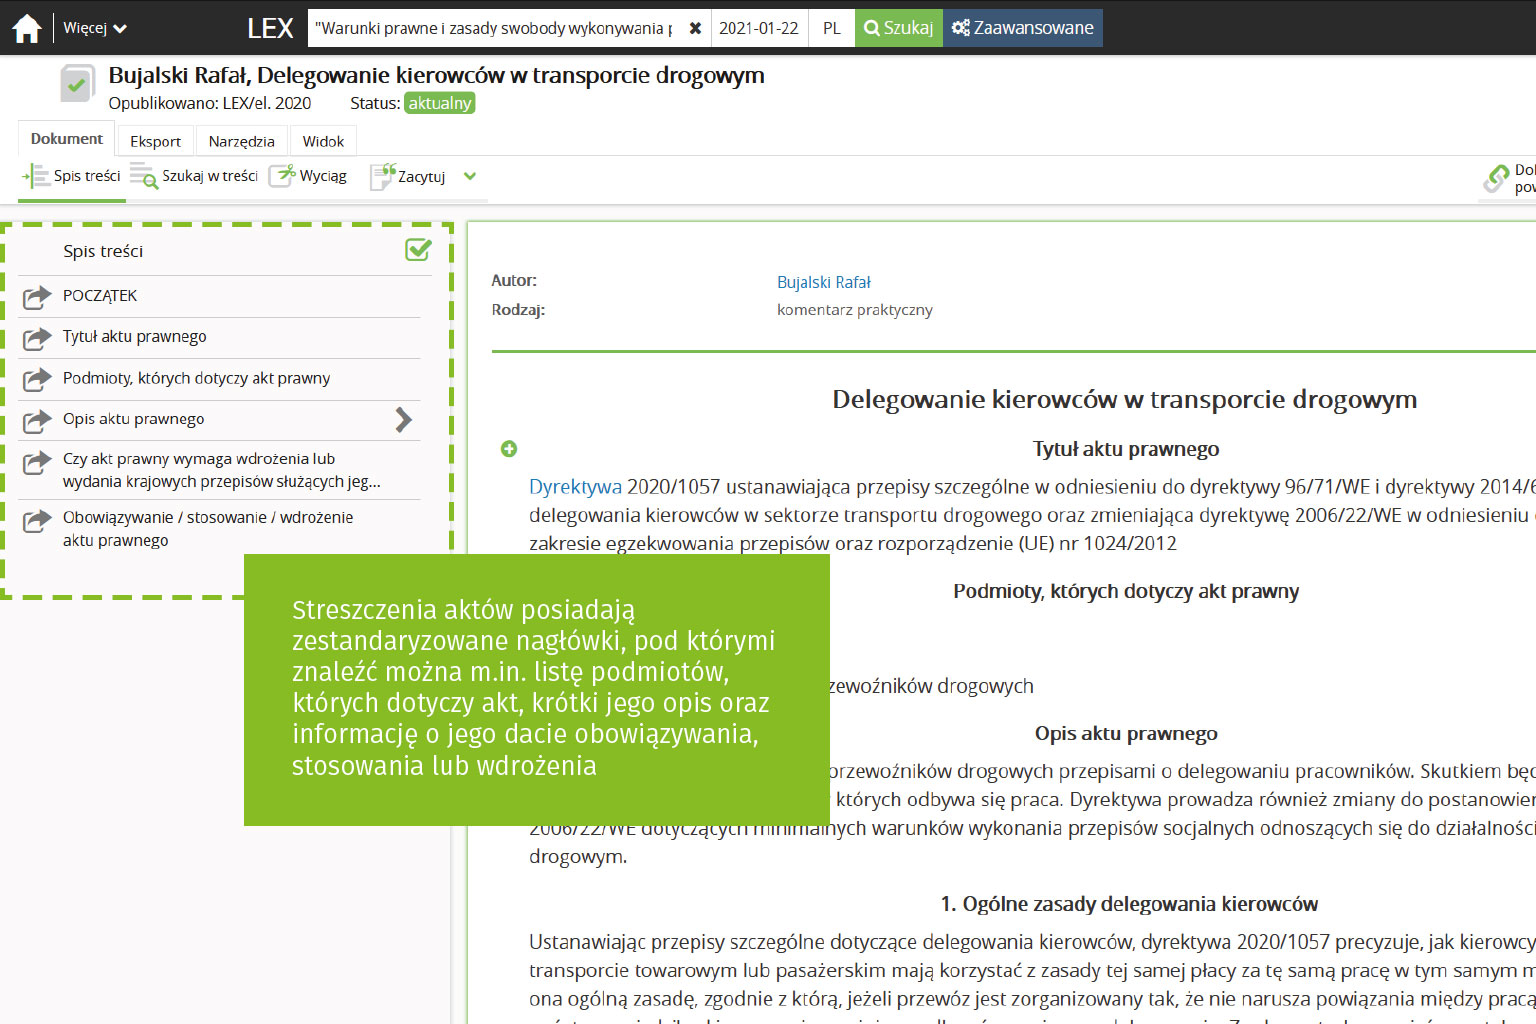Screen dimensions: 1536x1024
Task: Open the Widok tab
Action: (x=323, y=141)
